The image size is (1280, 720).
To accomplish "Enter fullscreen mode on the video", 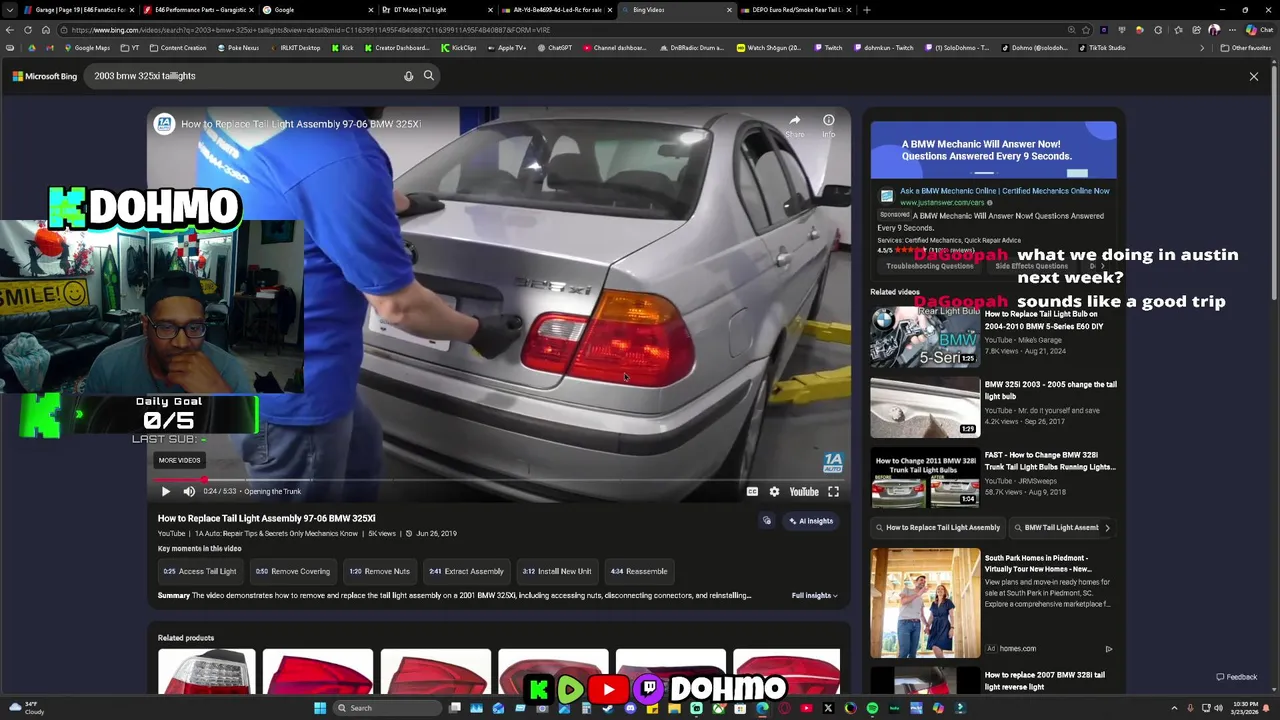I will (x=833, y=491).
